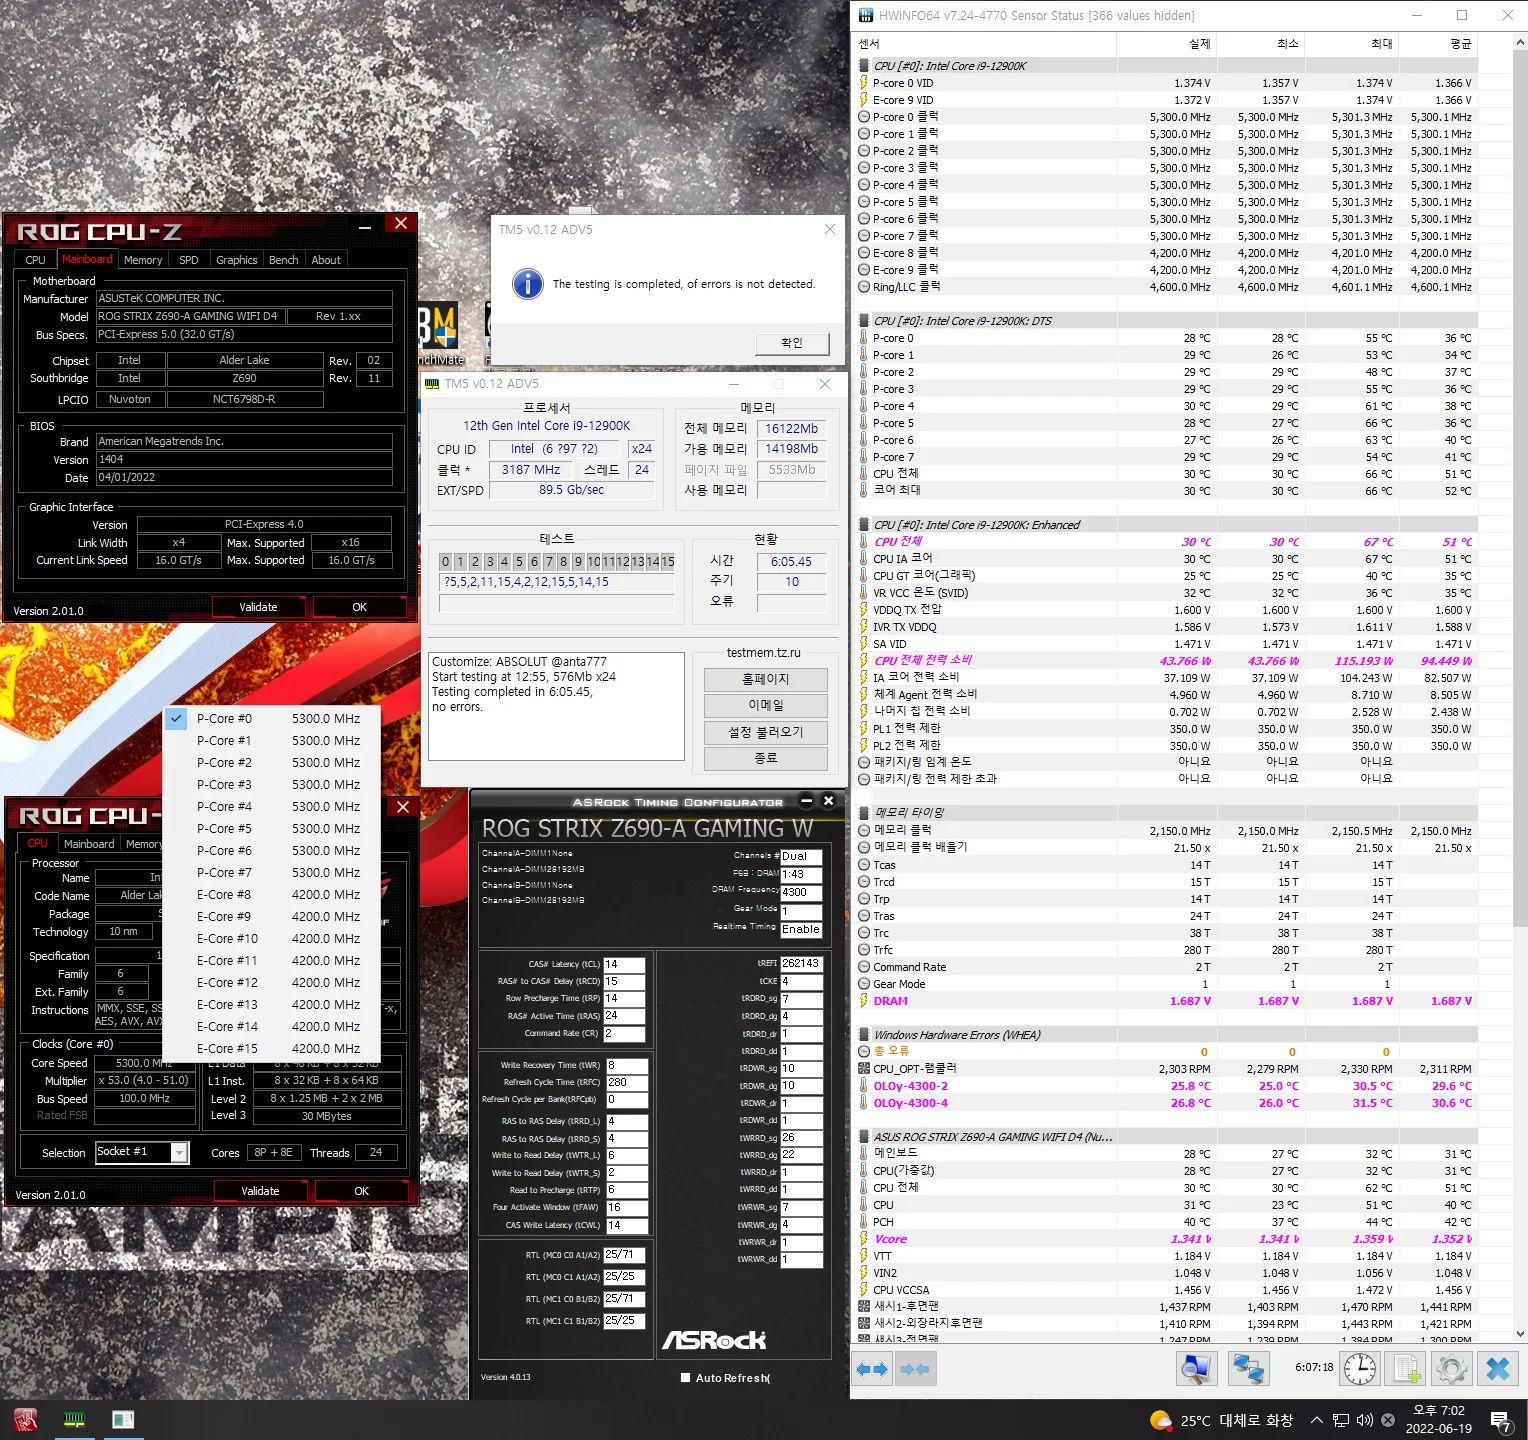
Task: Open HWiNFO remote network monitors icon
Action: (x=1248, y=1368)
